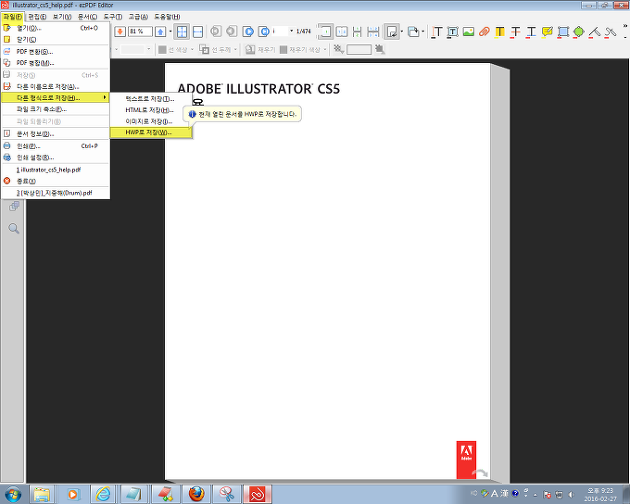Choose Save as HTML menu item
The height and width of the screenshot is (504, 630).
click(x=151, y=110)
